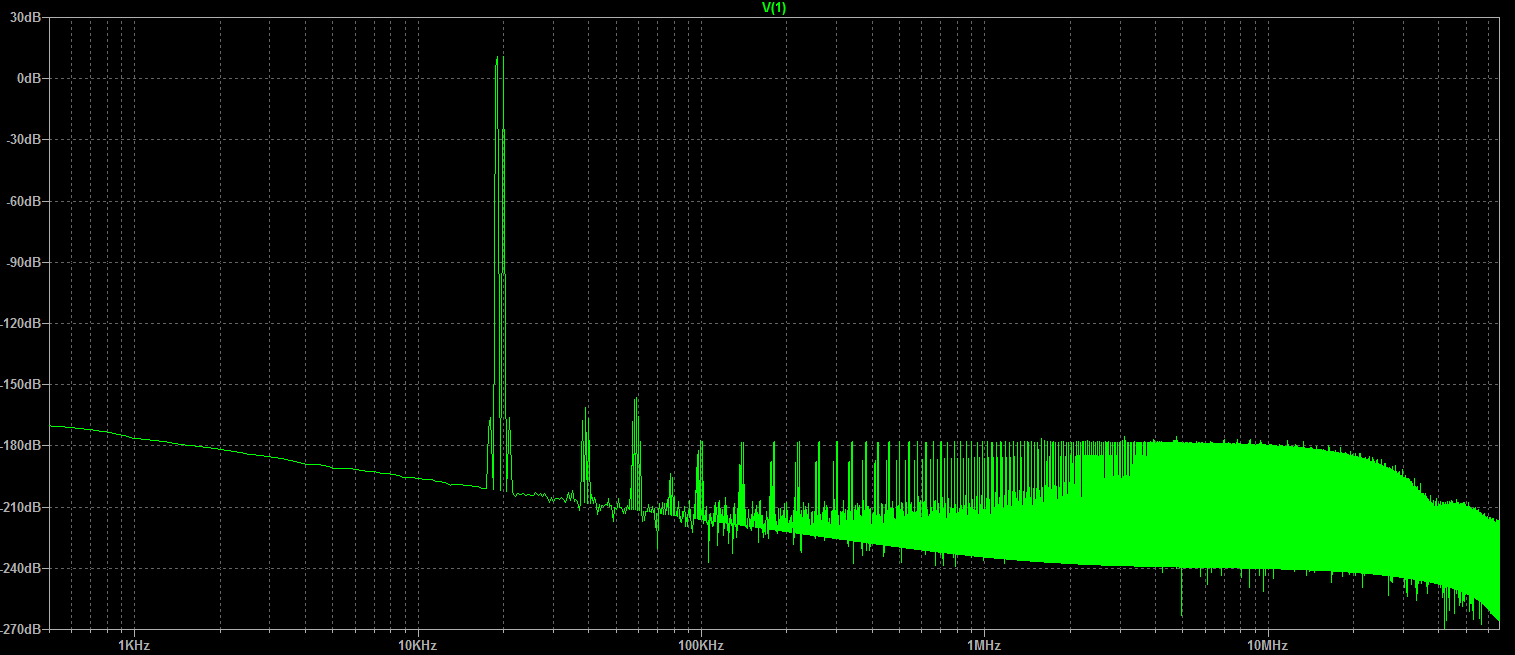Click the V(1) trace label
Screen dimensions: 1515x655
click(x=773, y=8)
